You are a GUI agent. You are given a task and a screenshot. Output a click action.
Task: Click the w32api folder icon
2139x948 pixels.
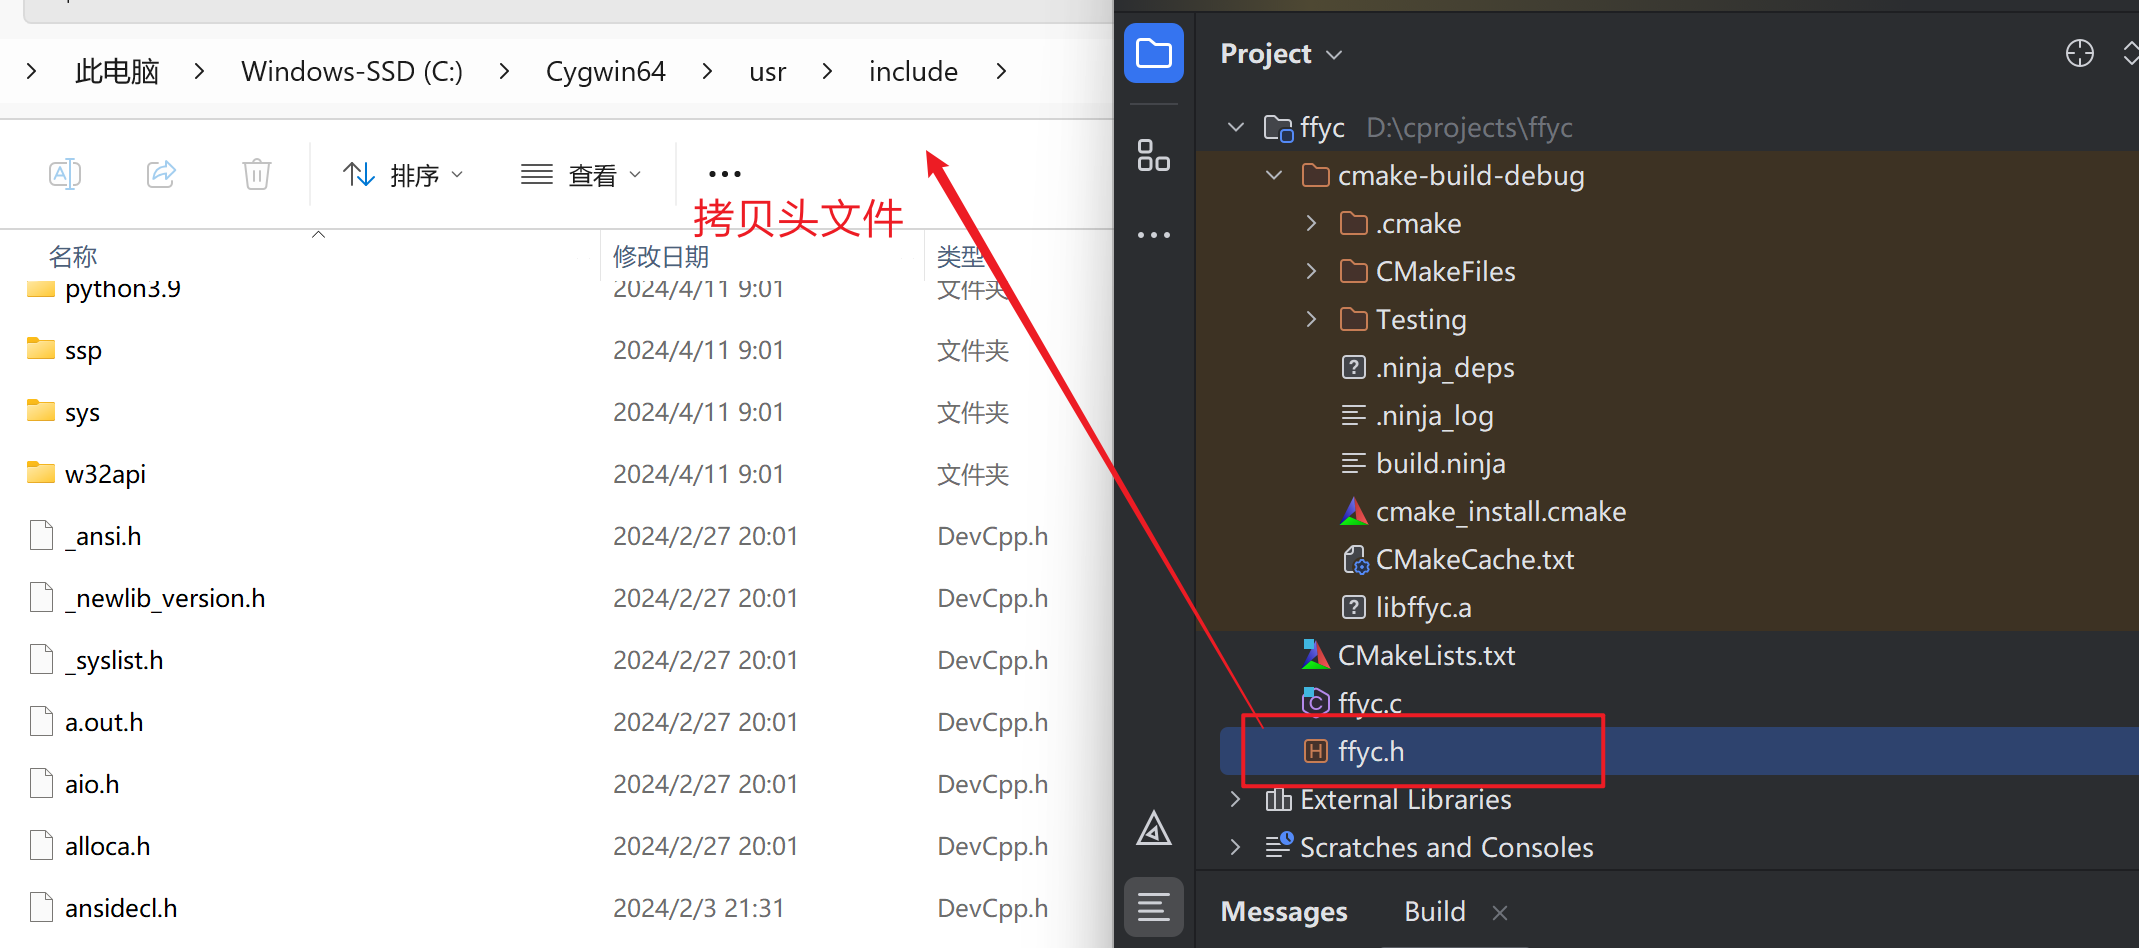point(41,473)
